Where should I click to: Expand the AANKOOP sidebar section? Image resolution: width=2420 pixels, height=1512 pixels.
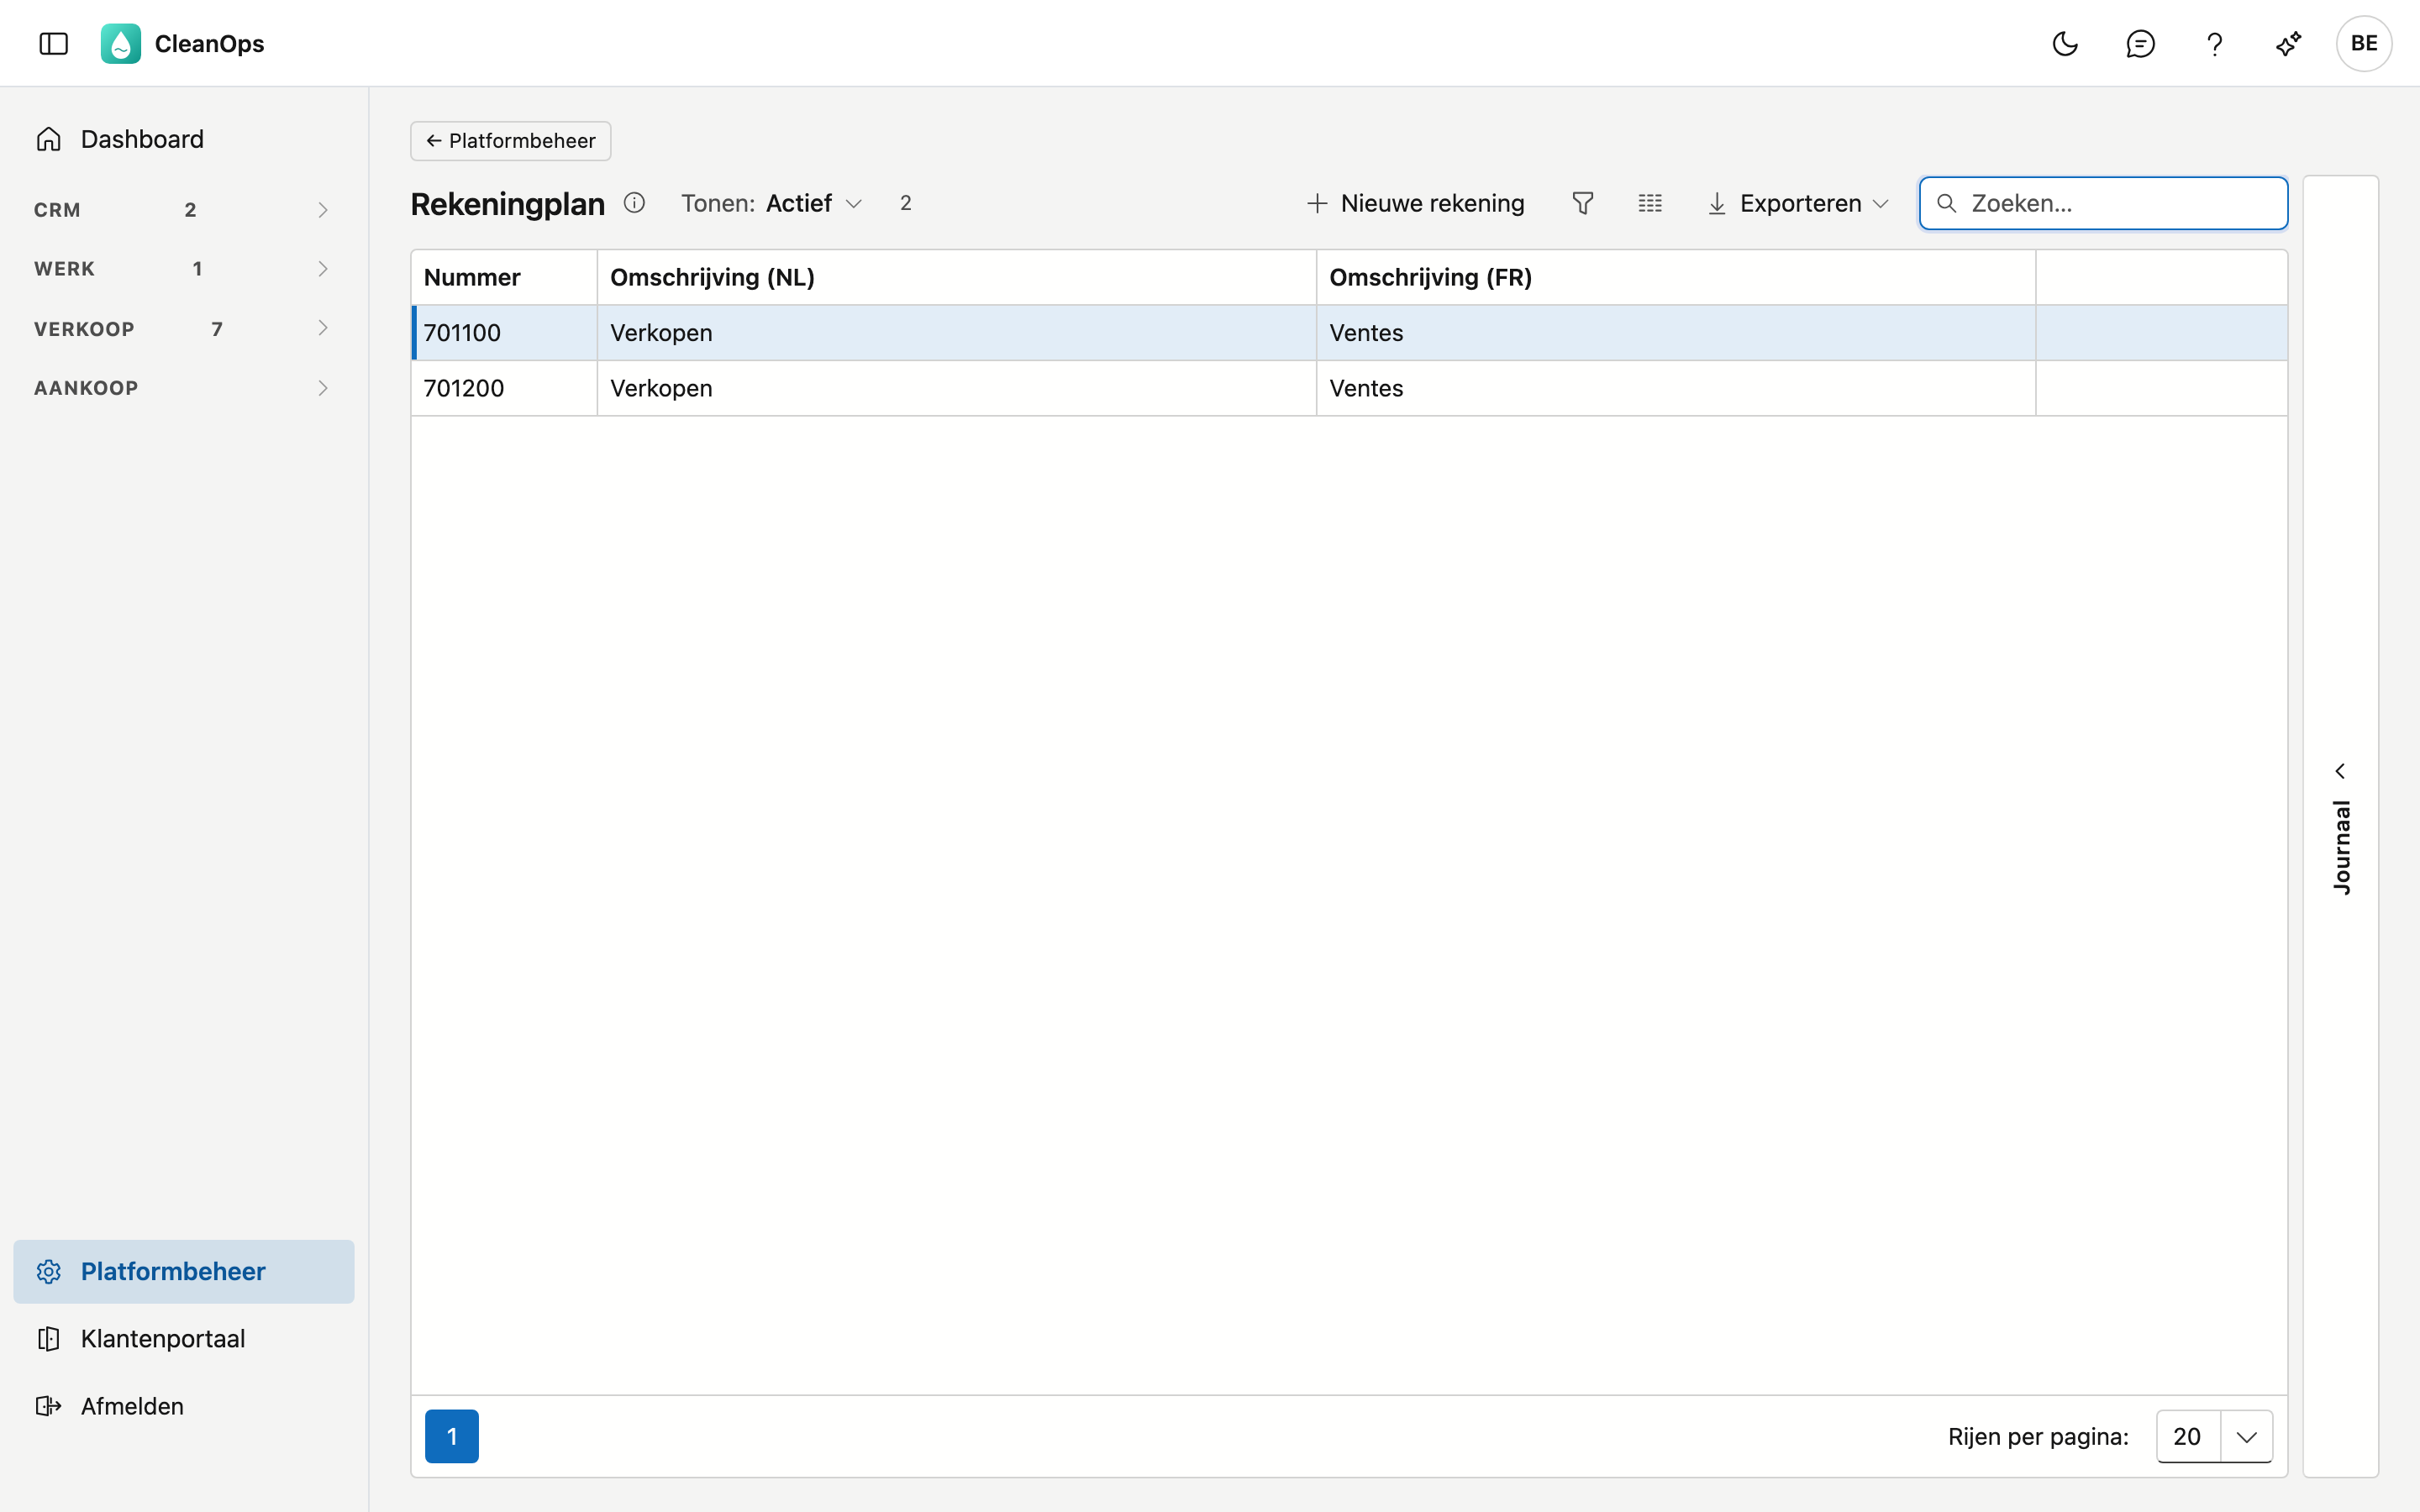184,388
